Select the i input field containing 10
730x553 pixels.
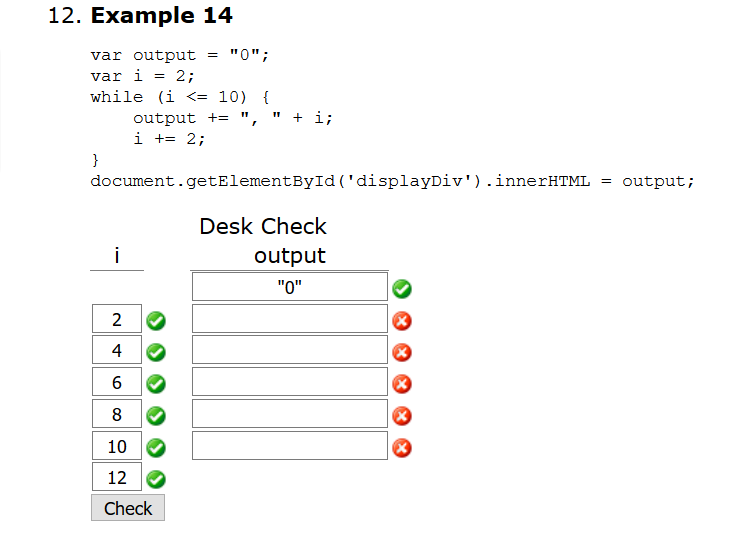[117, 445]
